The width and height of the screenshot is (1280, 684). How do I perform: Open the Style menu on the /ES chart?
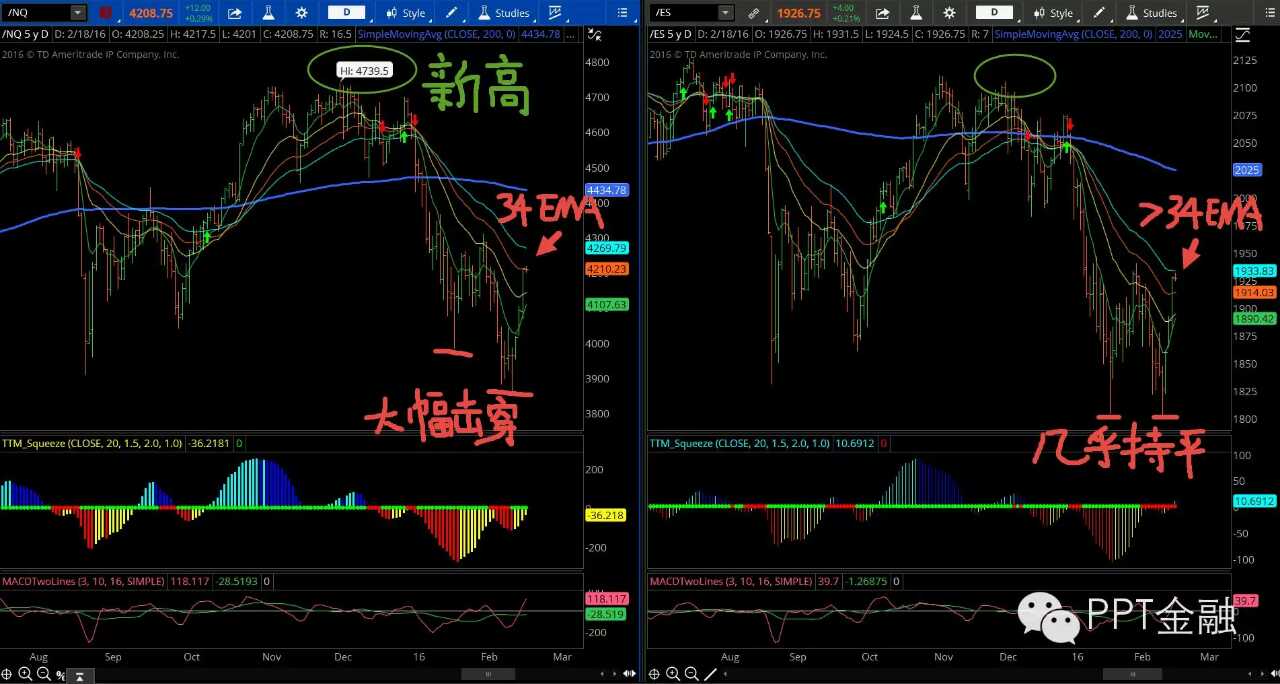(x=1053, y=13)
